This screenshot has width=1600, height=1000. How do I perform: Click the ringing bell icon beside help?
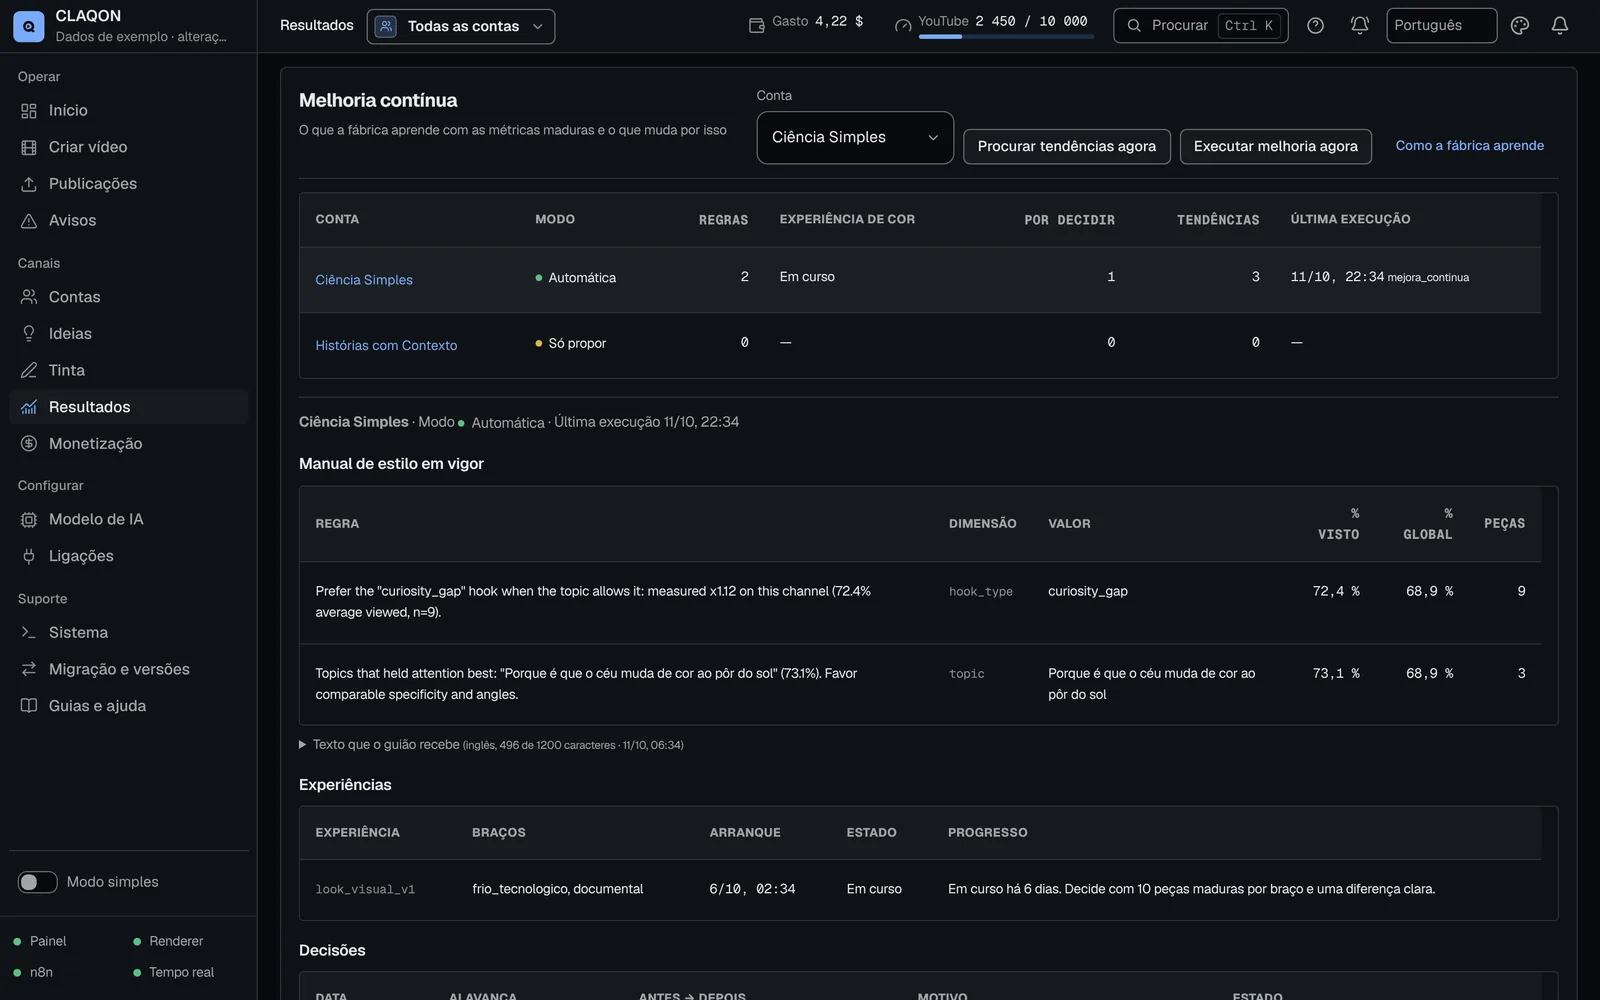pos(1360,26)
